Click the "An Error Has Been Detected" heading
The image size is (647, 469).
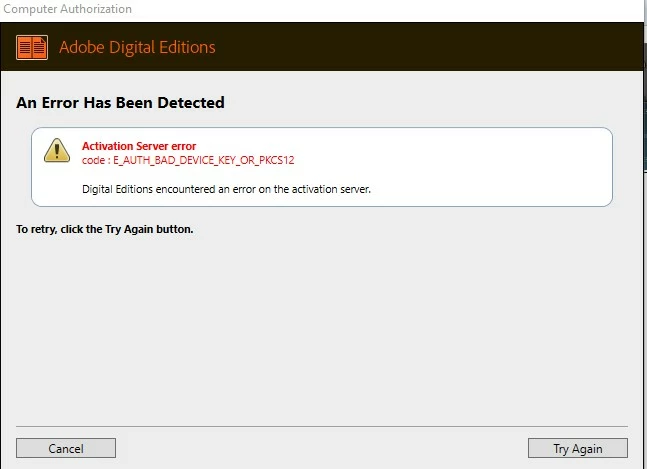click(x=120, y=103)
